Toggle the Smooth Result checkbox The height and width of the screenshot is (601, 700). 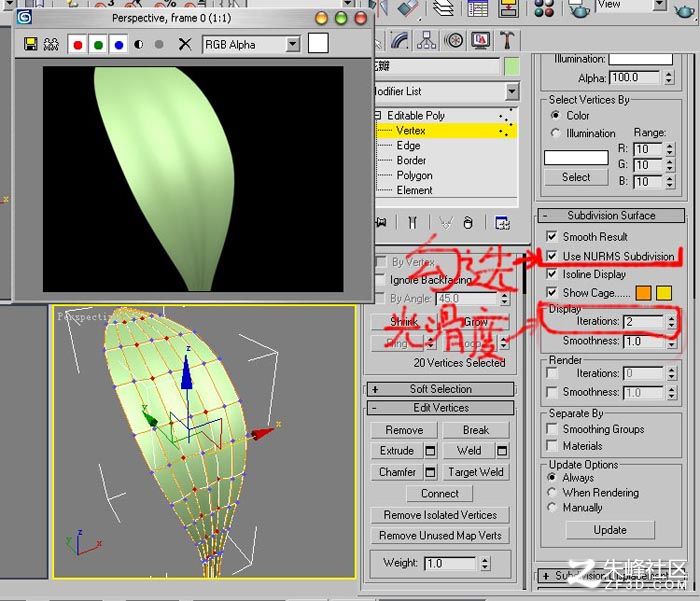(x=552, y=236)
